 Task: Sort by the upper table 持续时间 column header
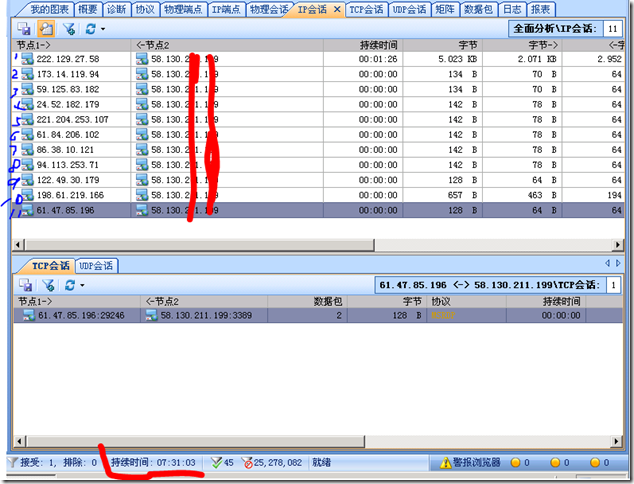tap(363, 45)
